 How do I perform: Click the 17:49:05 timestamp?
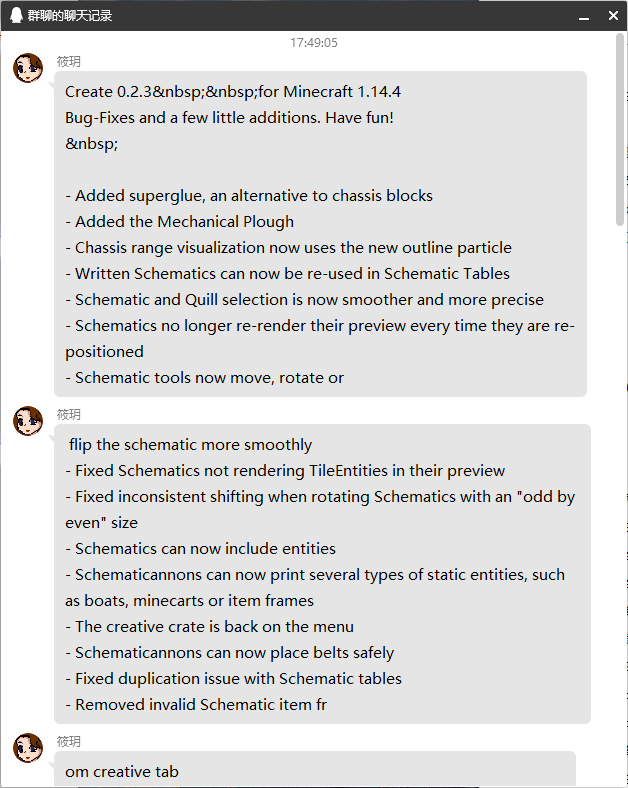point(314,43)
